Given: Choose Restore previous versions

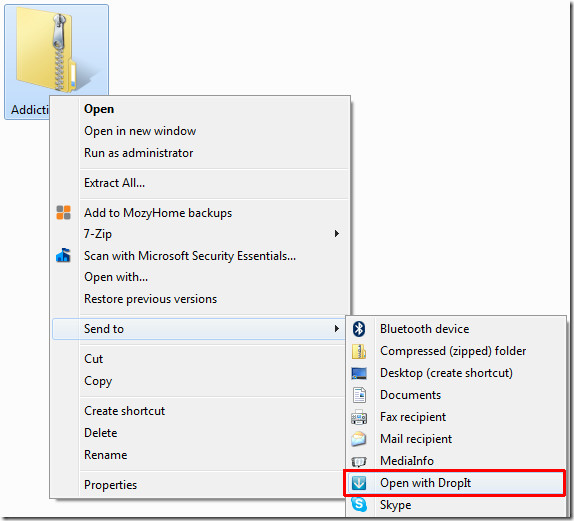Looking at the screenshot, I should tap(150, 299).
